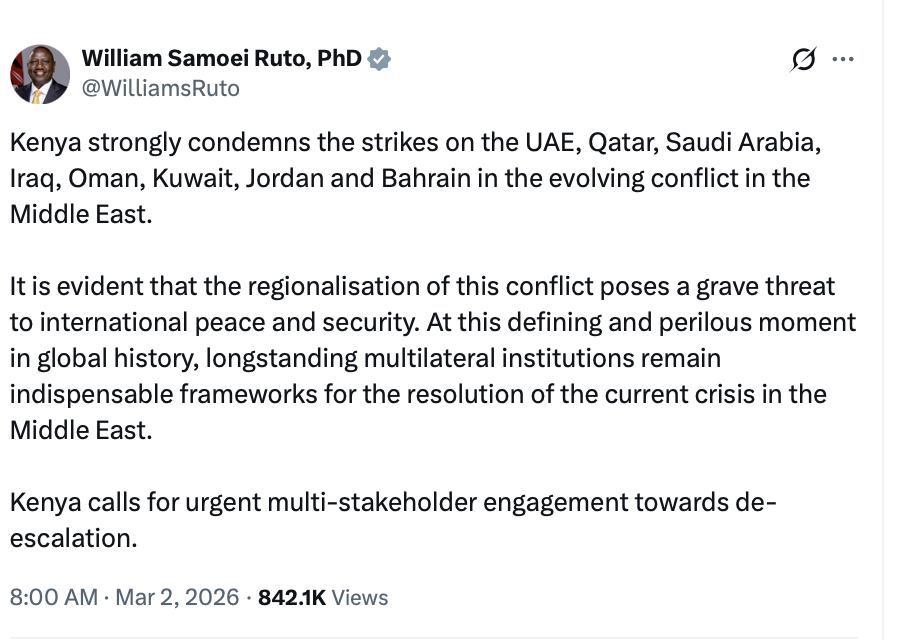The height and width of the screenshot is (640, 912).
Task: Click the PhD suffix in the name
Action: pos(339,59)
